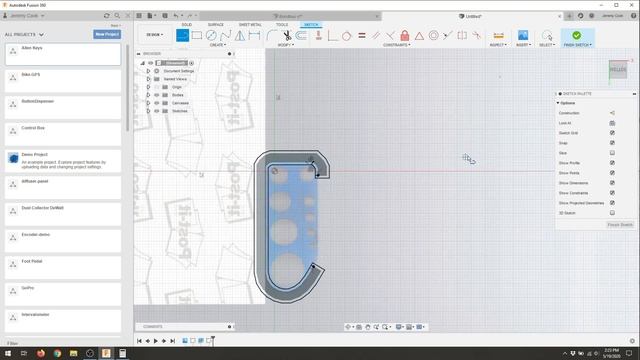Toggle Show Projected Geometries checkbox
The image size is (640, 360).
tap(612, 203)
